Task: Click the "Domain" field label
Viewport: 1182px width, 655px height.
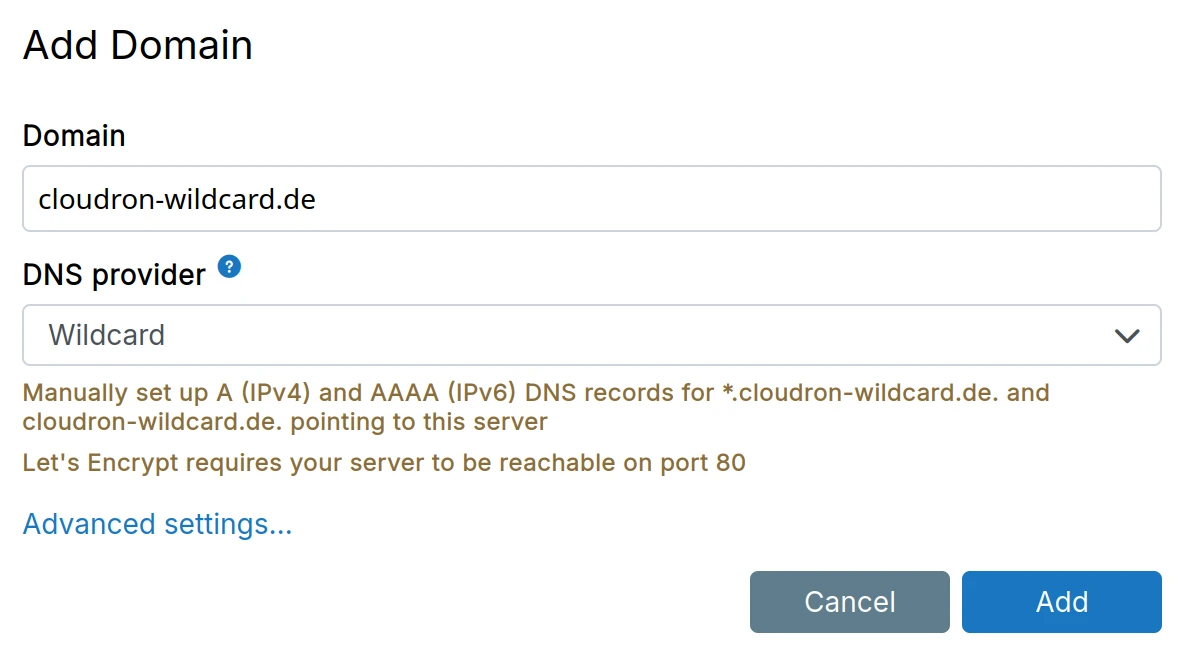Action: pos(74,135)
